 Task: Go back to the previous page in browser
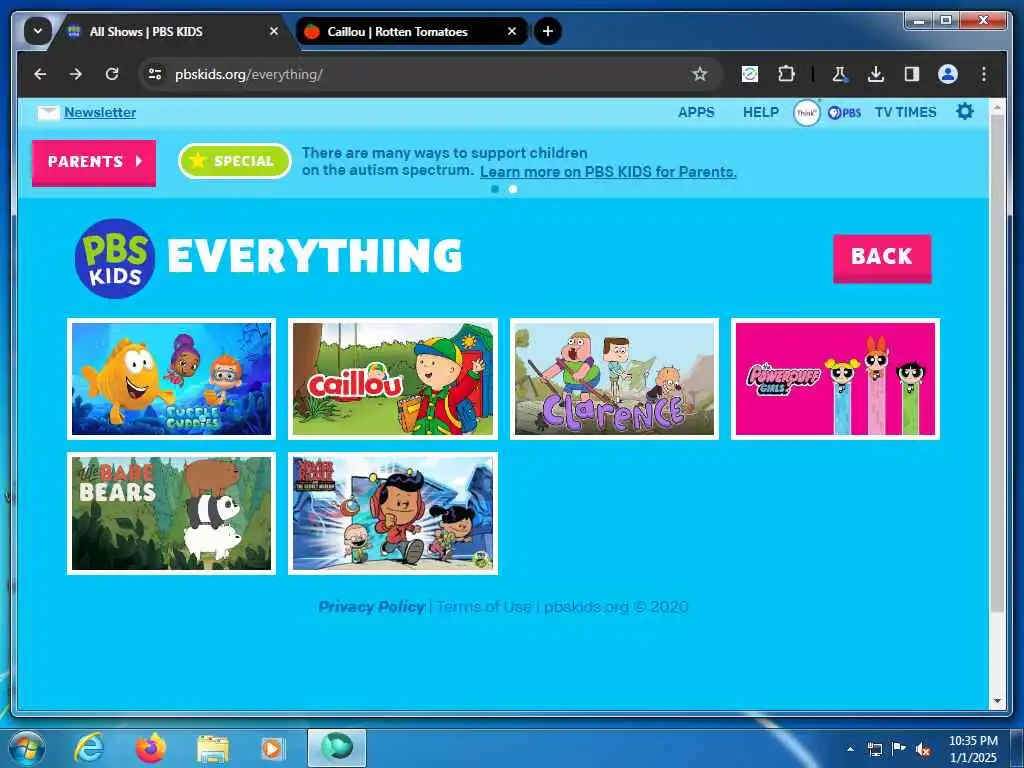[x=40, y=74]
